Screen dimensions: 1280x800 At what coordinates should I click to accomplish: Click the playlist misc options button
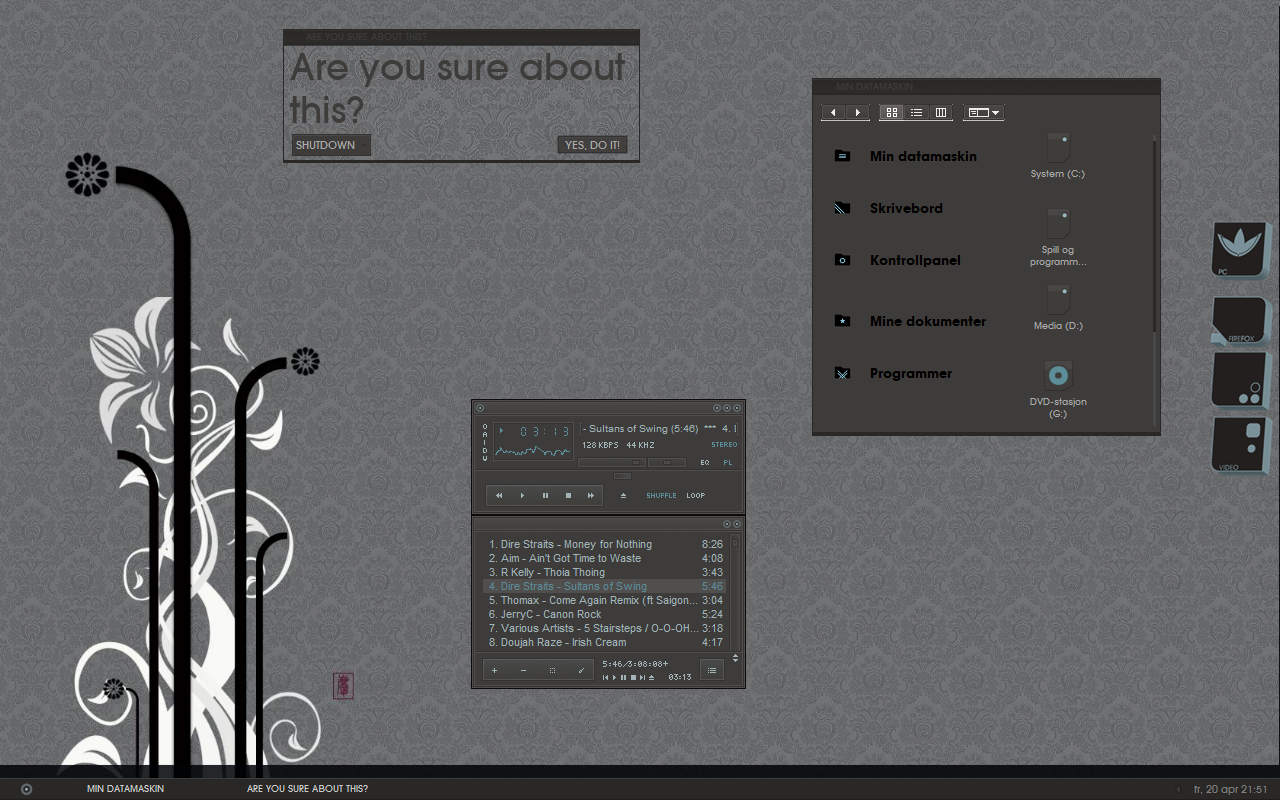581,671
